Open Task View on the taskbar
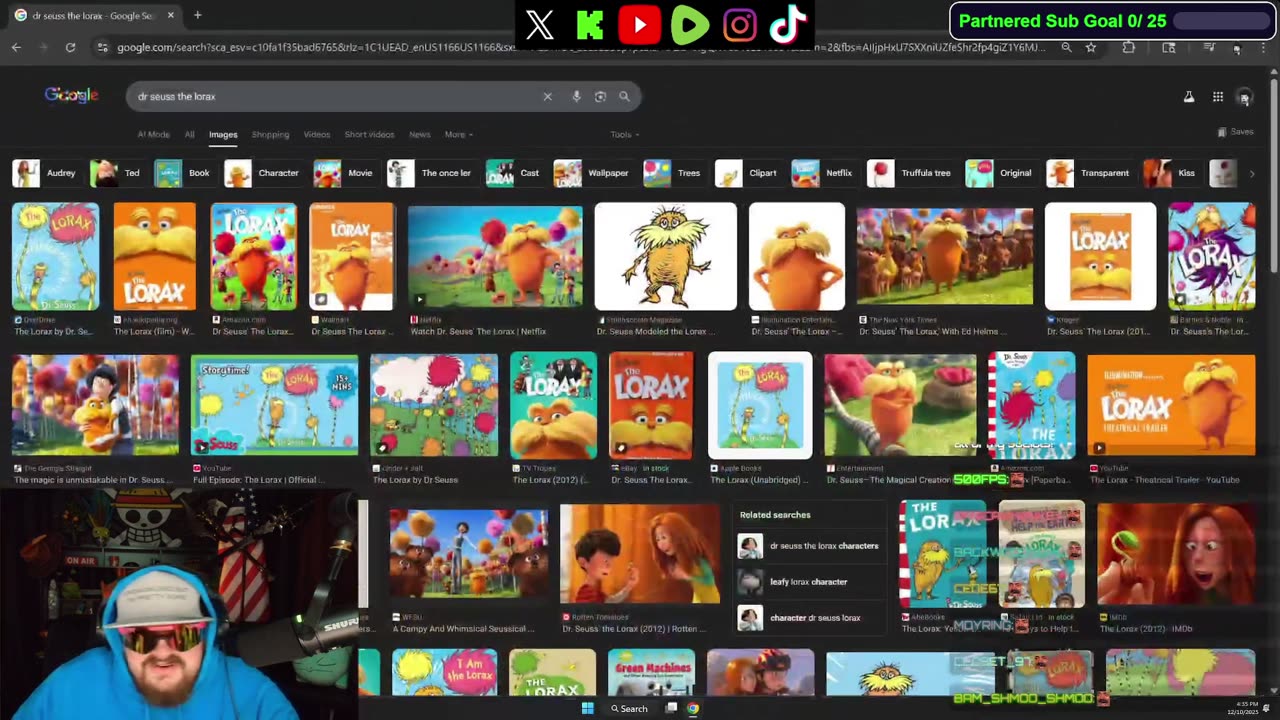Image resolution: width=1280 pixels, height=720 pixels. 671,709
